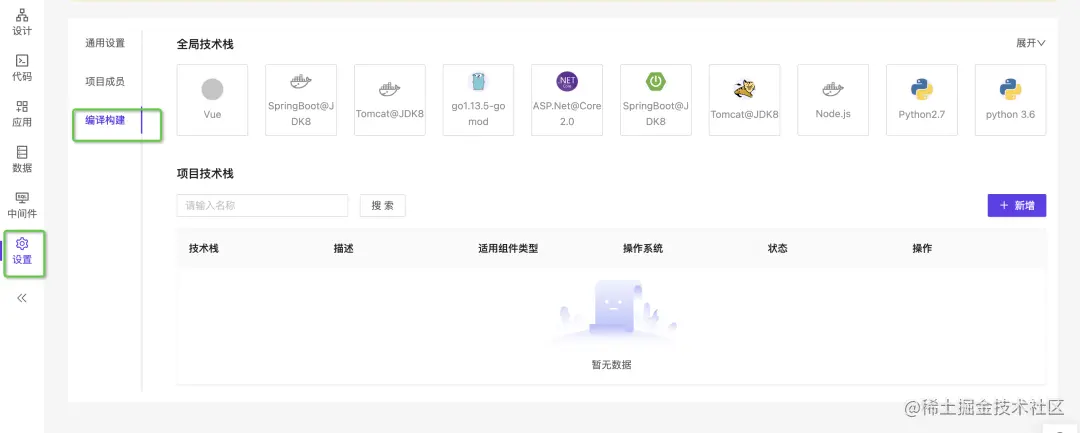Open the 数据 section in sidebar

coord(22,160)
